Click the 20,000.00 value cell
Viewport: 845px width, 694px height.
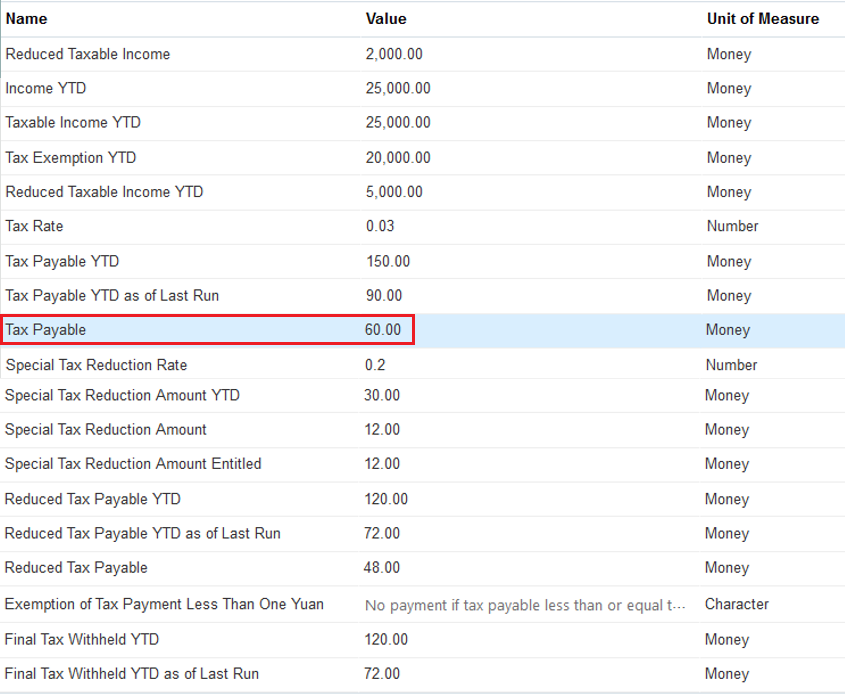click(398, 158)
